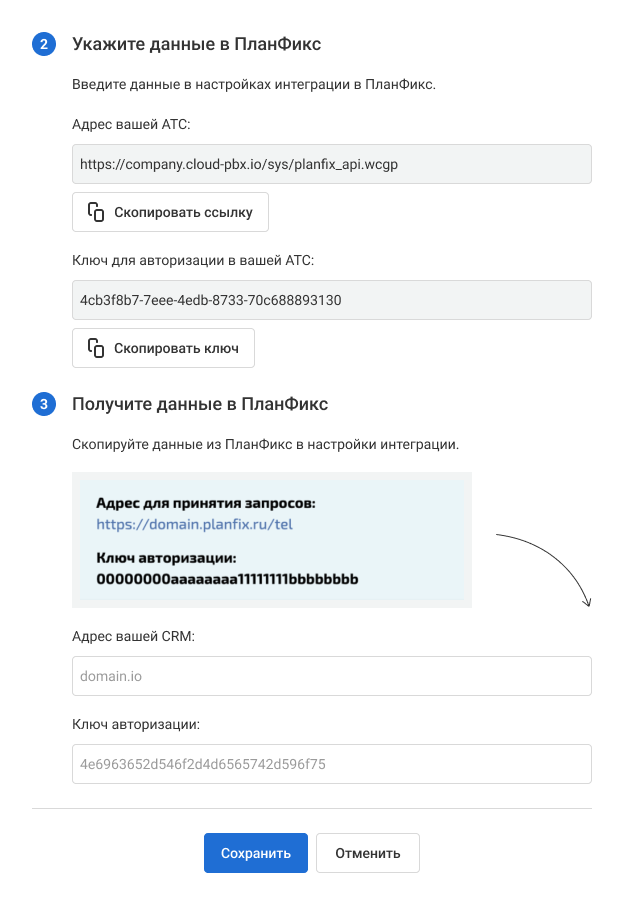Screen dimensions: 624x905
Task: Click the heading "Получите данные в ПланФикс"
Action: click(x=200, y=404)
